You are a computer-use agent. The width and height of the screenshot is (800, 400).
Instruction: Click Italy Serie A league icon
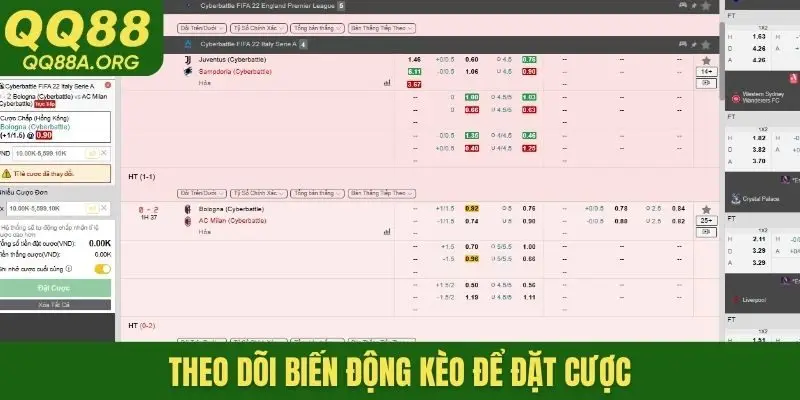point(188,44)
